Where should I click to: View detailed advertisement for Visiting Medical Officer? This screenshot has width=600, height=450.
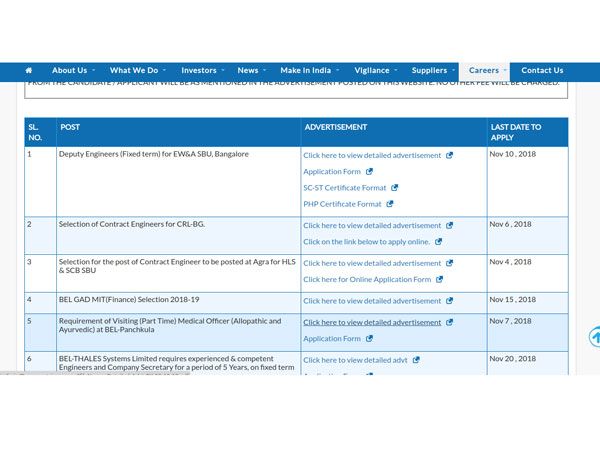point(372,322)
